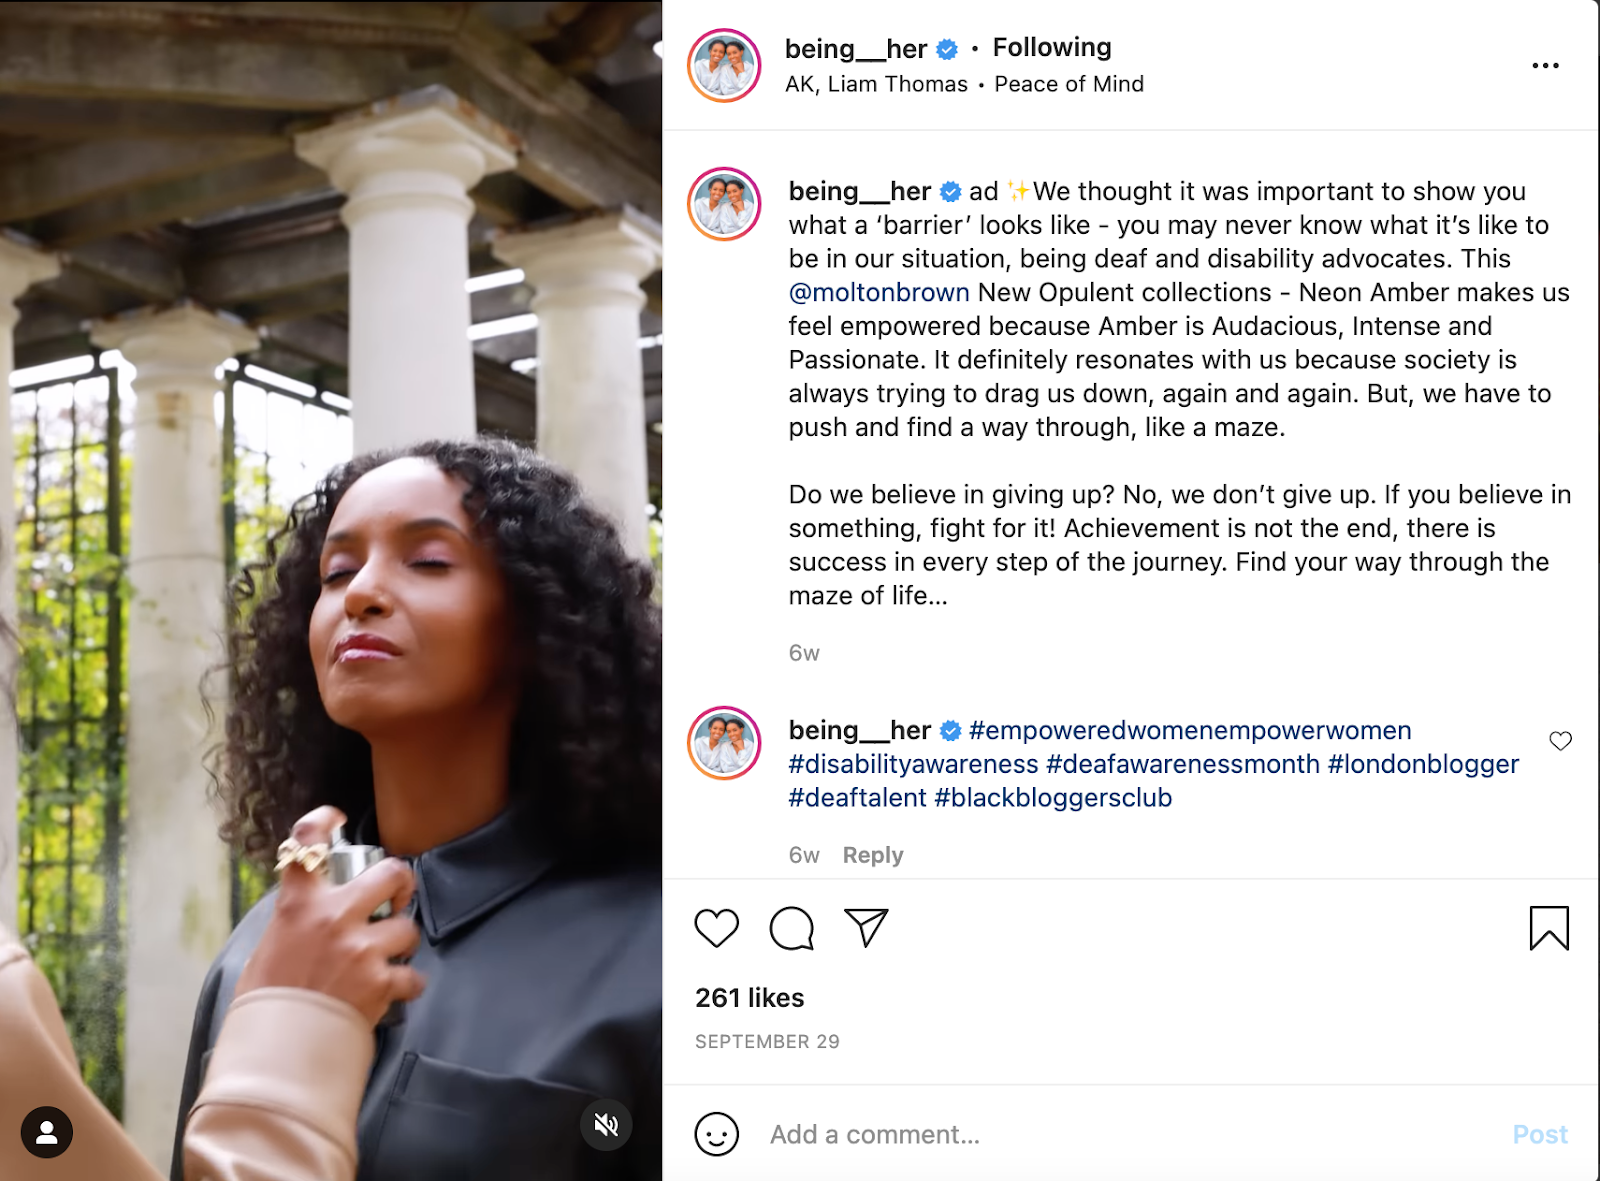1600x1181 pixels.
Task: Unmute the video with the speaker icon
Action: [x=606, y=1125]
